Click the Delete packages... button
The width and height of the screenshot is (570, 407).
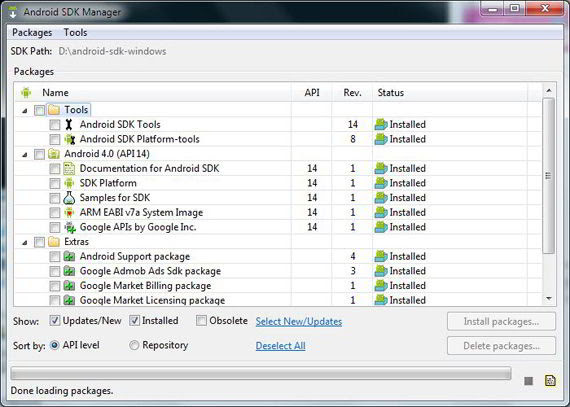pyautogui.click(x=501, y=346)
